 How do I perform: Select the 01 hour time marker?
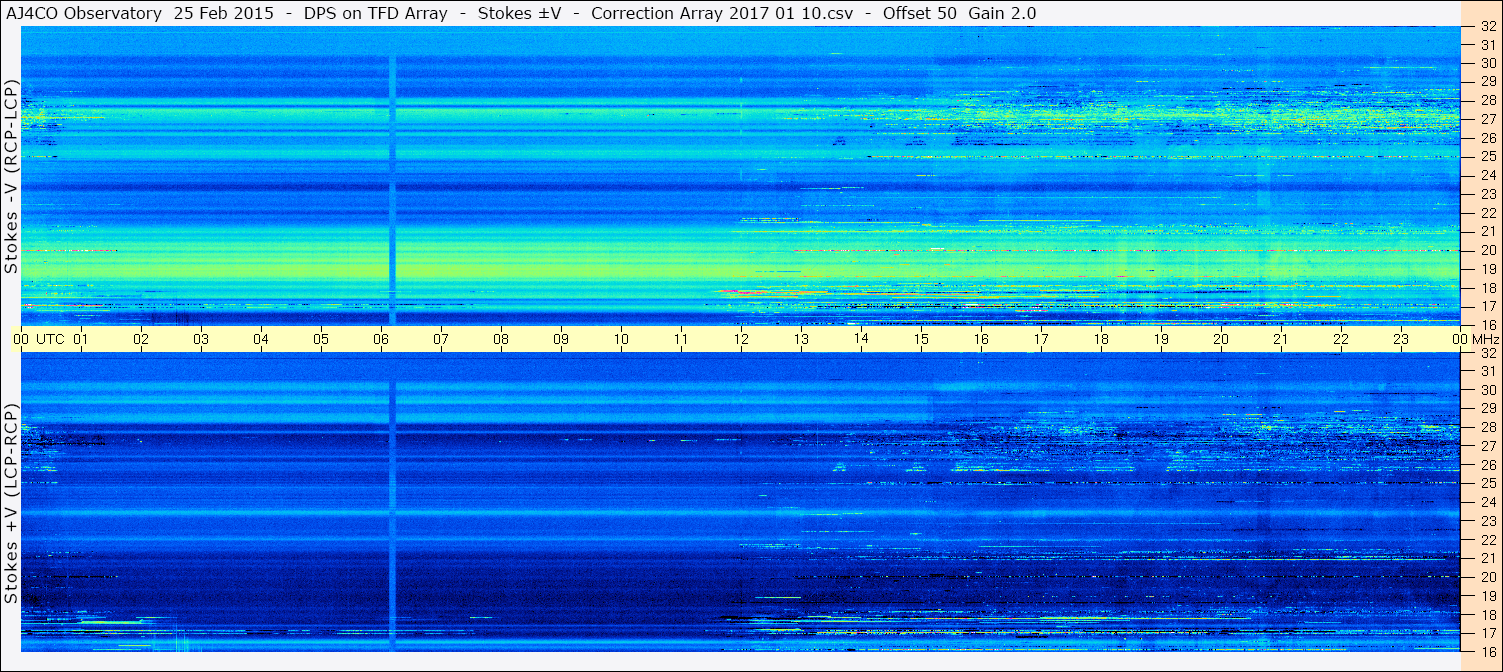point(81,339)
